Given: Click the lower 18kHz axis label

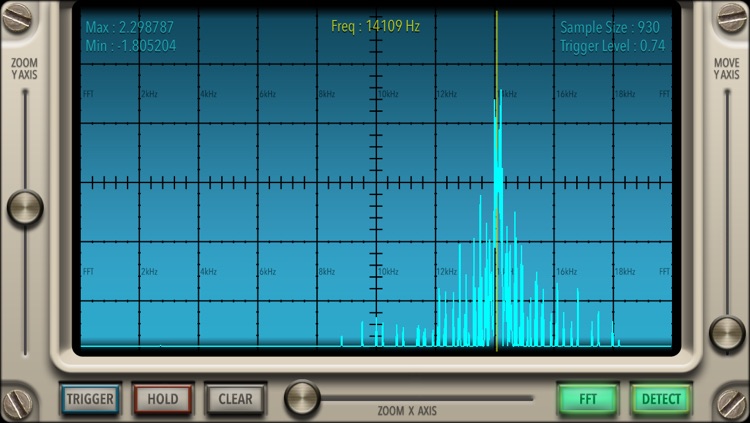Looking at the screenshot, I should pos(625,272).
